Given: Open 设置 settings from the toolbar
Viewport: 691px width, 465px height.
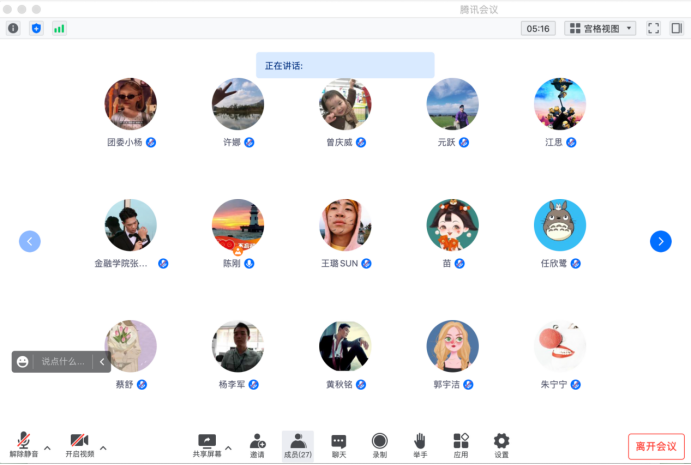Looking at the screenshot, I should click(501, 445).
